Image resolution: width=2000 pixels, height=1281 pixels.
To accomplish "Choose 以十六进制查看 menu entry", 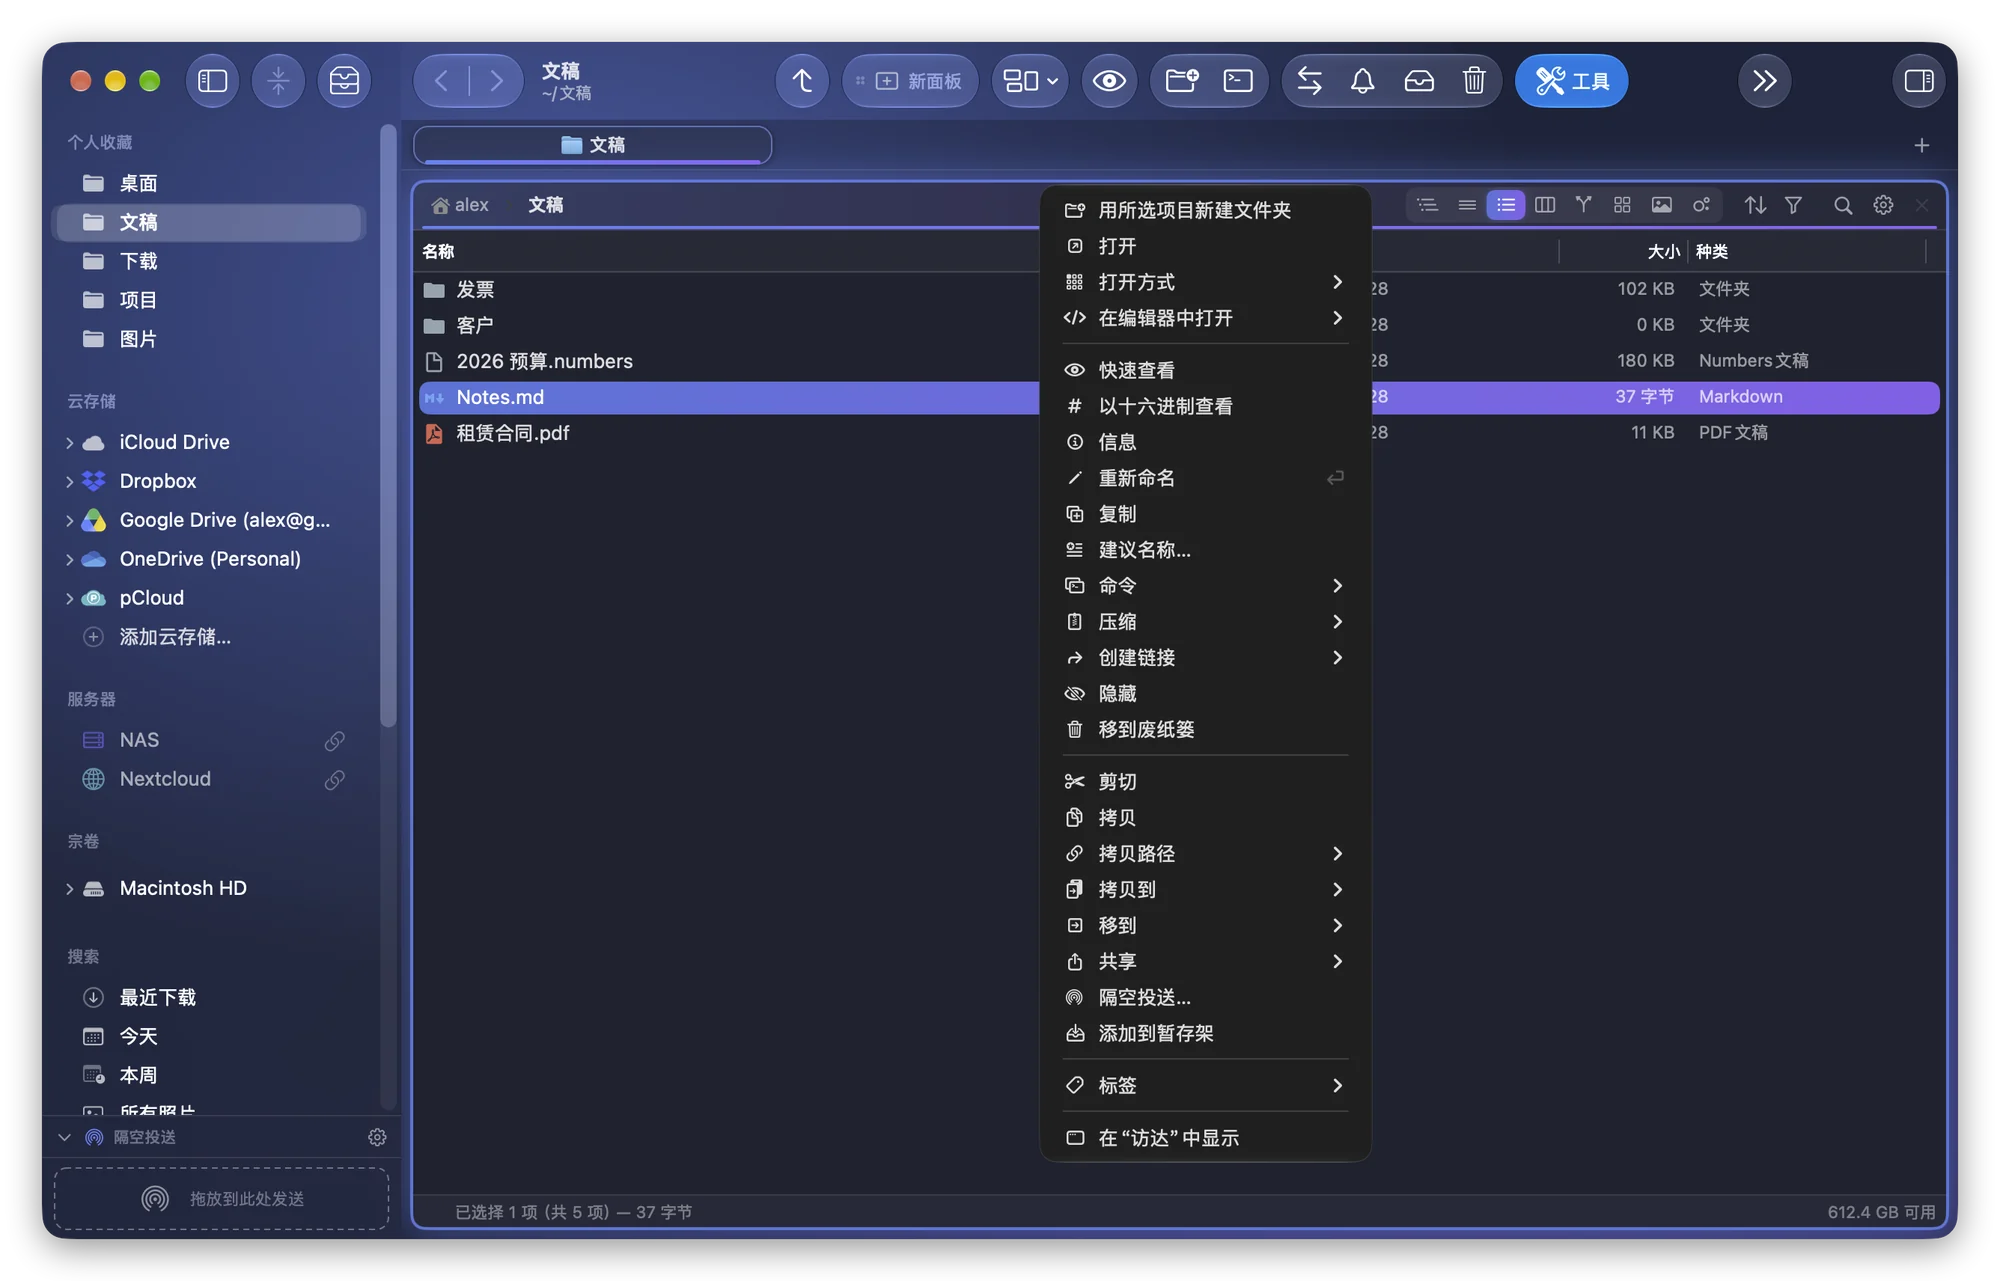I will click(x=1205, y=406).
